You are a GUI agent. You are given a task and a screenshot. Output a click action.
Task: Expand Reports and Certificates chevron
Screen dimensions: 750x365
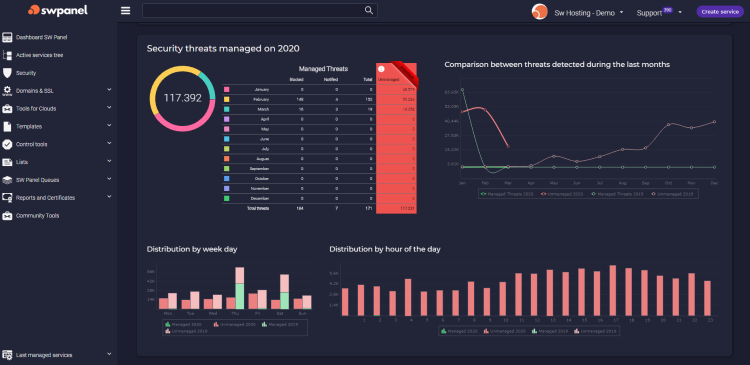coord(109,196)
